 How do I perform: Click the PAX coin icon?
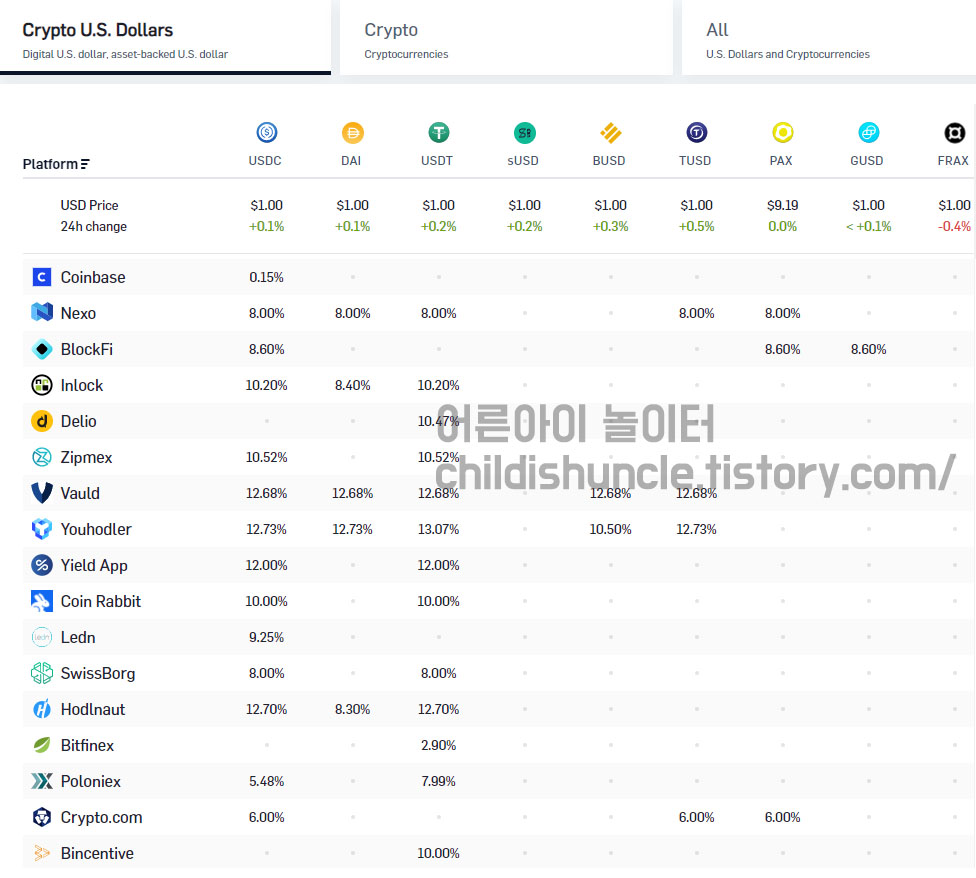click(x=782, y=133)
